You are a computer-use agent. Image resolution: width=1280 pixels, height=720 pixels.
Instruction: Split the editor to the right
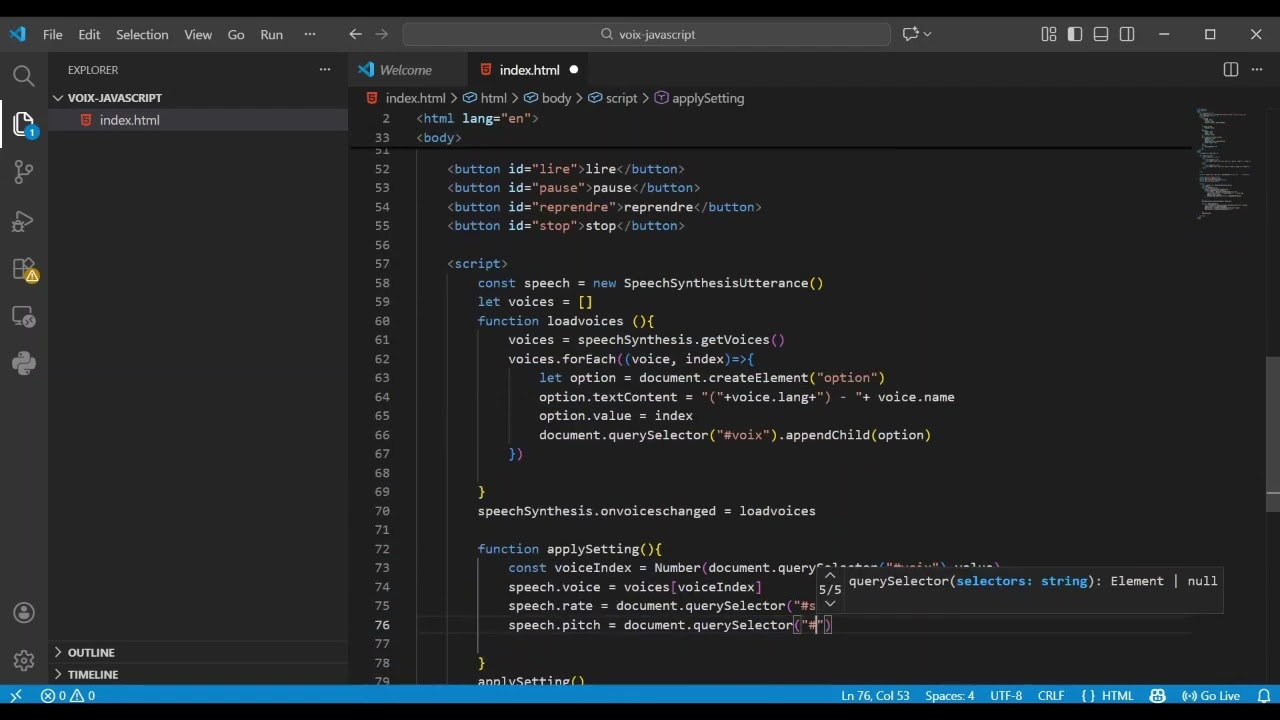tap(1231, 70)
